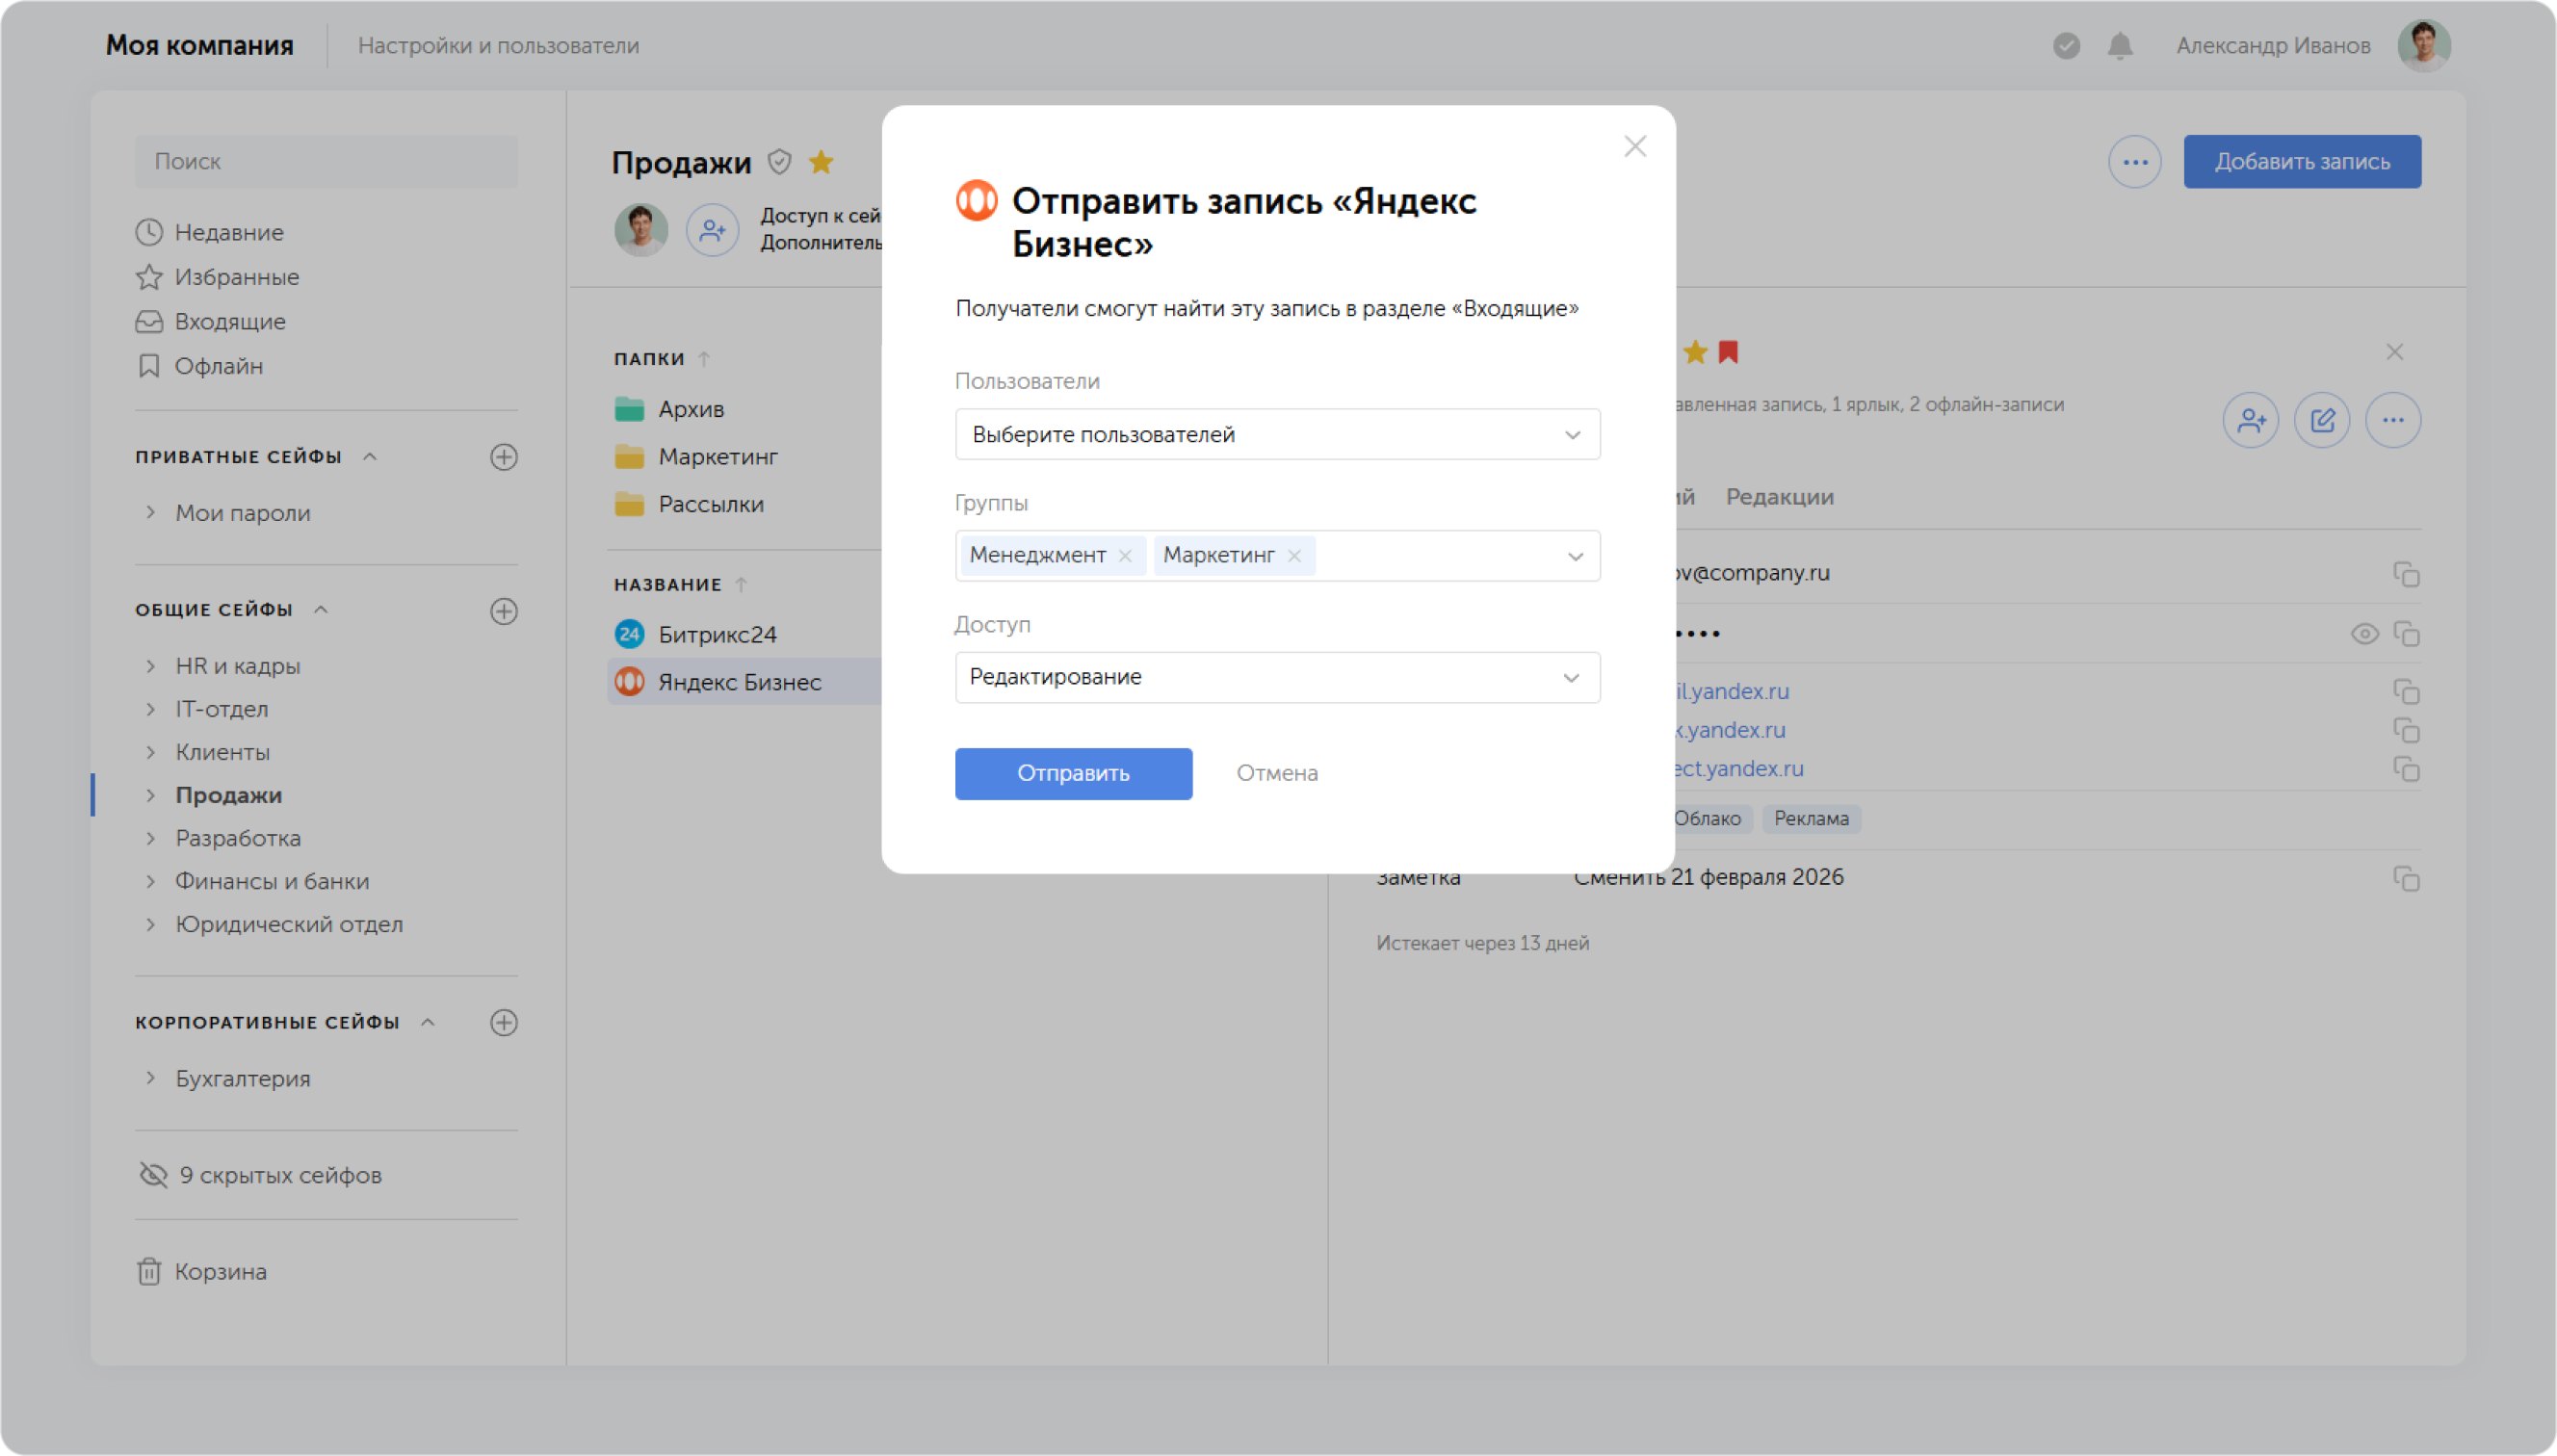This screenshot has height=1456, width=2557.
Task: Open the Доступ dropdown with Редактирование
Action: click(x=1277, y=678)
